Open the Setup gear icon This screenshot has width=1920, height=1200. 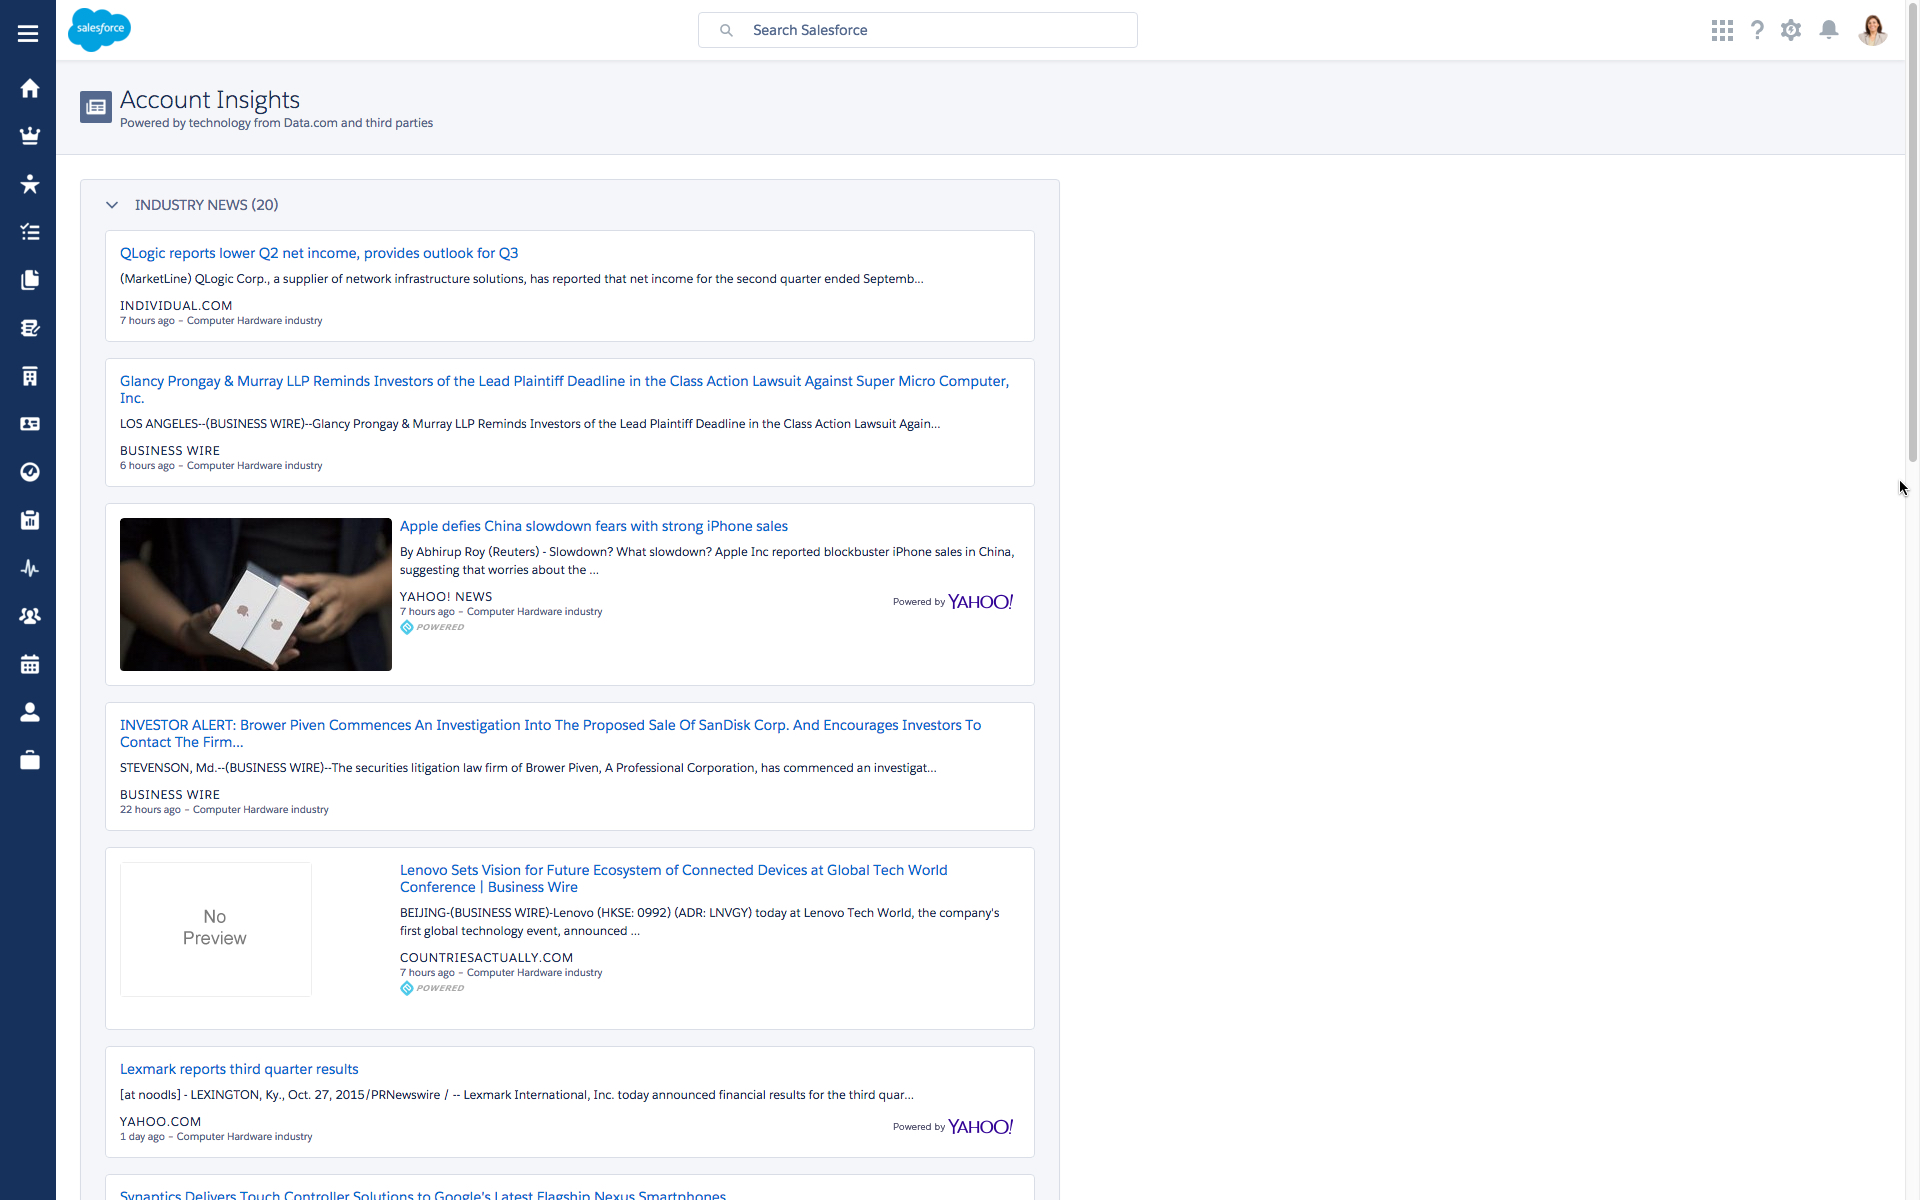click(x=1791, y=30)
